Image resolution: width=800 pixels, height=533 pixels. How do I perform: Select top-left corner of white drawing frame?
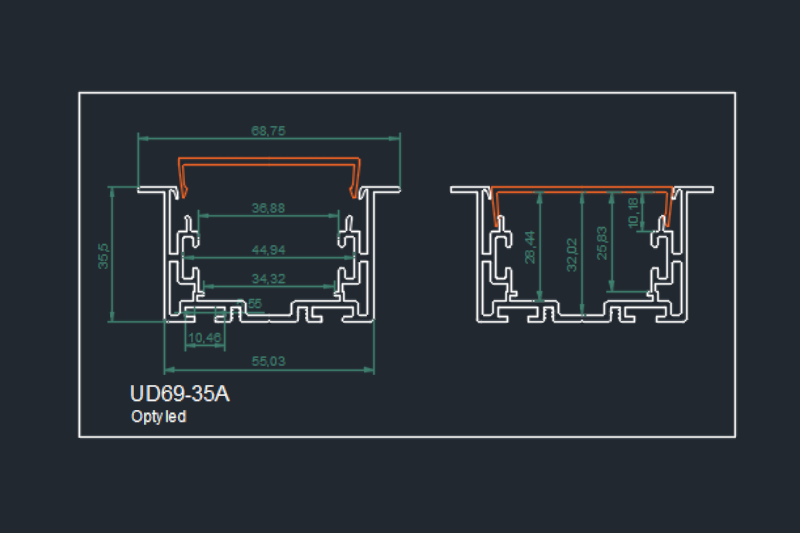[x=80, y=93]
